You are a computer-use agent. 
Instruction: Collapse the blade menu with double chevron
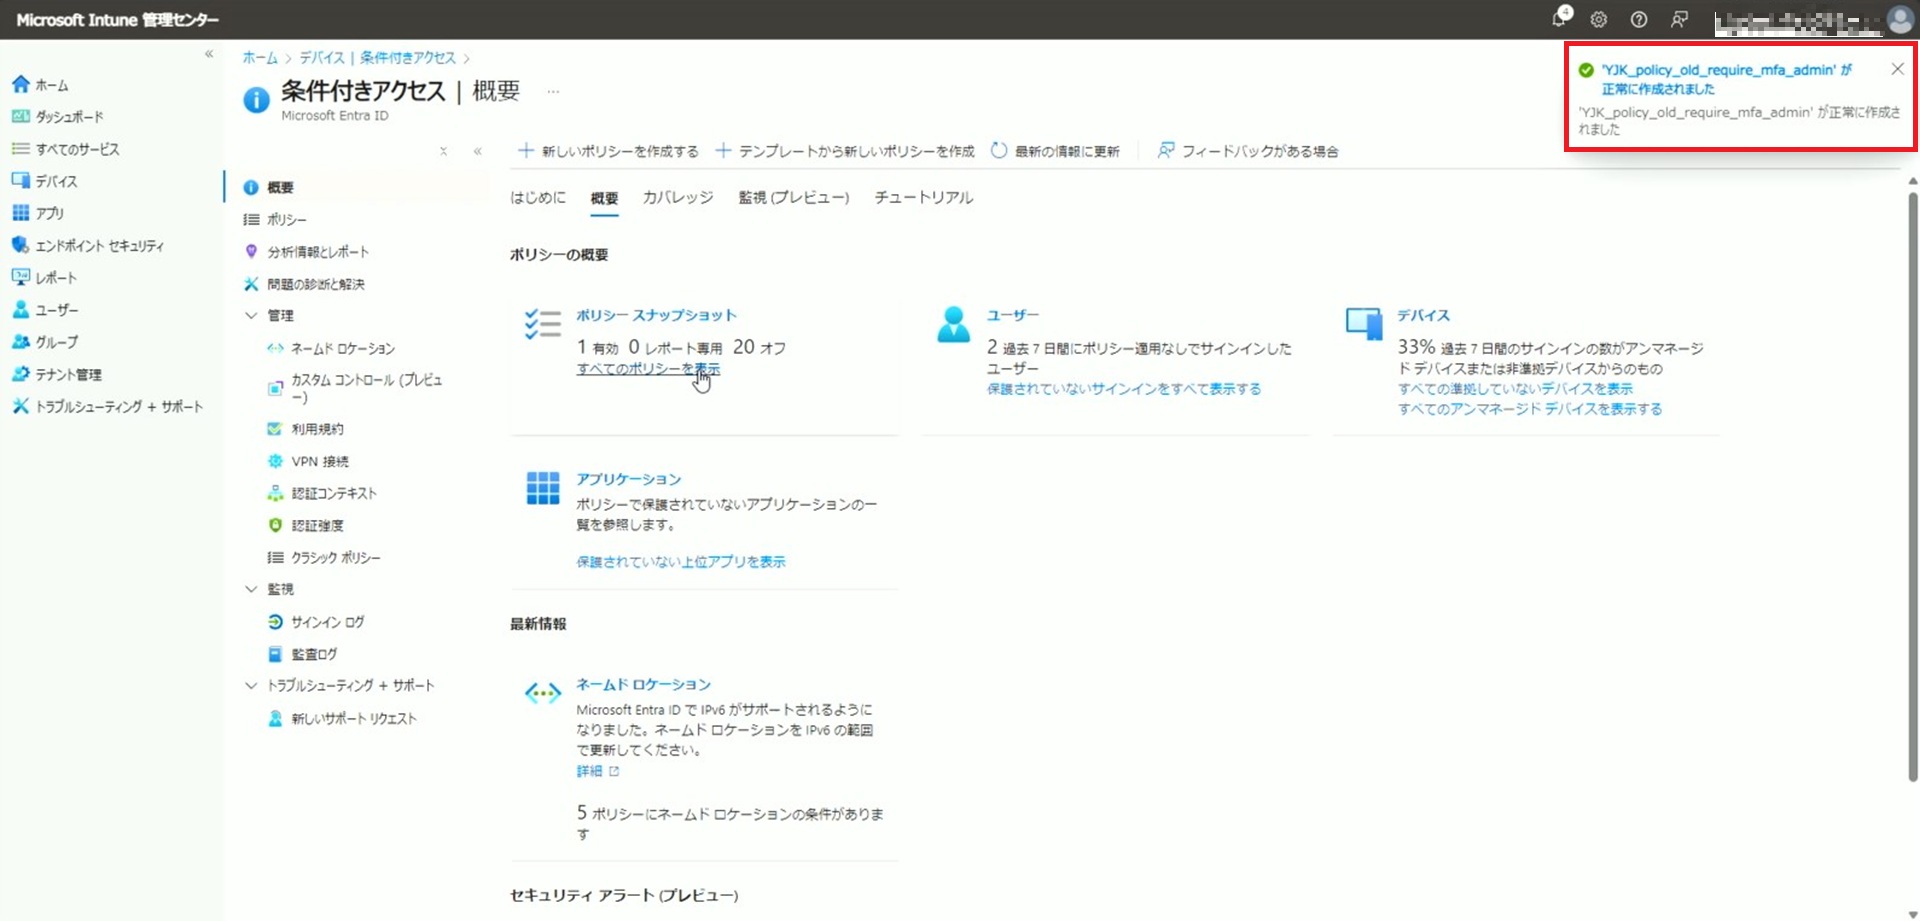pos(478,151)
